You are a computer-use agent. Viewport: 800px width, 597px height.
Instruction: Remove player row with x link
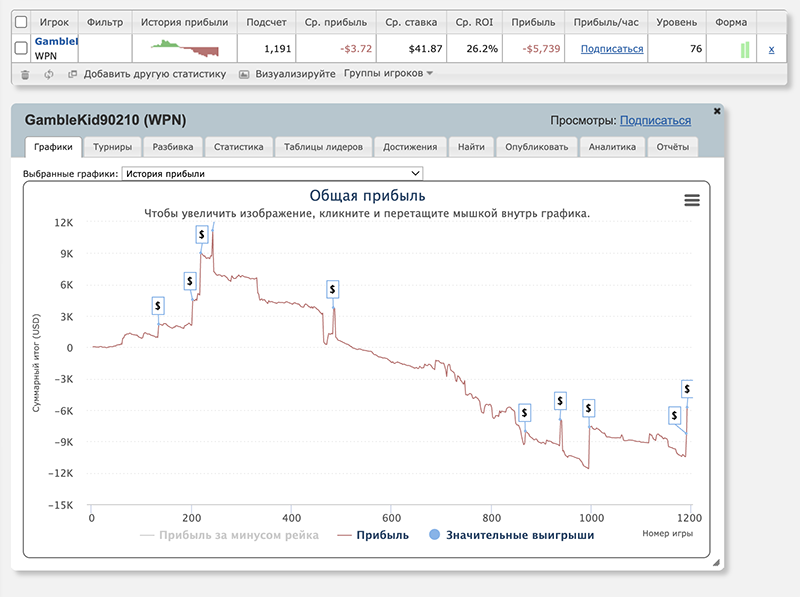(770, 49)
